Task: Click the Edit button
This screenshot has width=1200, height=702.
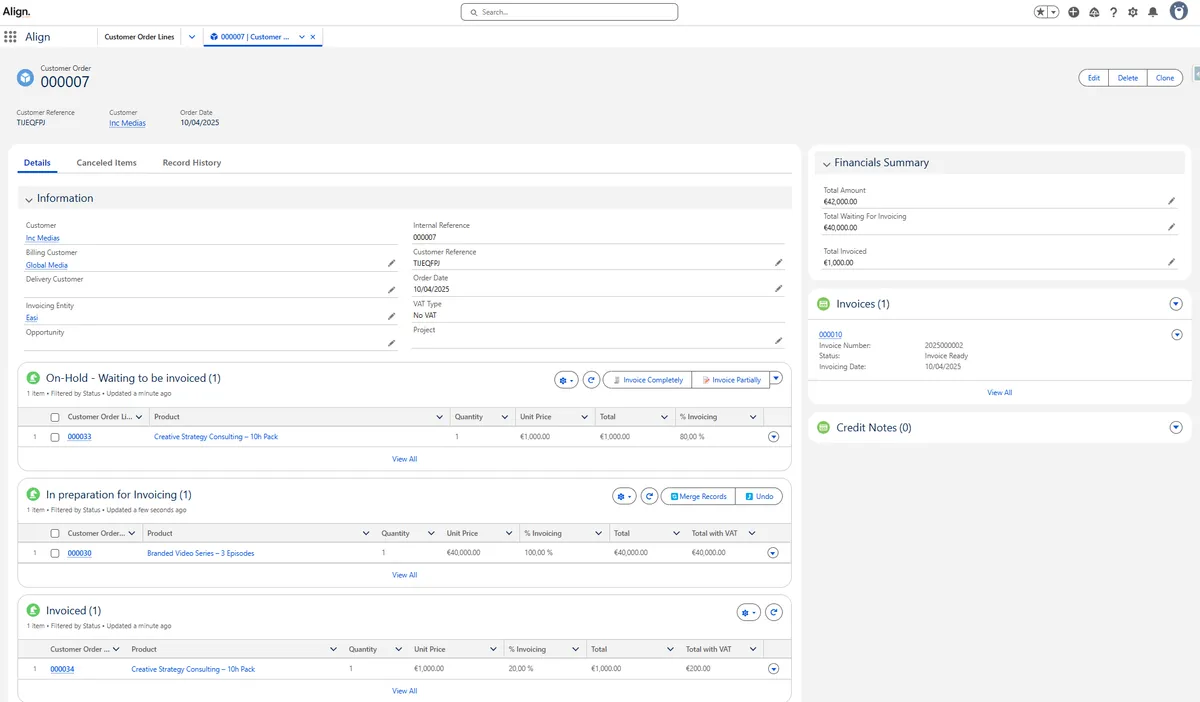Action: [x=1094, y=78]
